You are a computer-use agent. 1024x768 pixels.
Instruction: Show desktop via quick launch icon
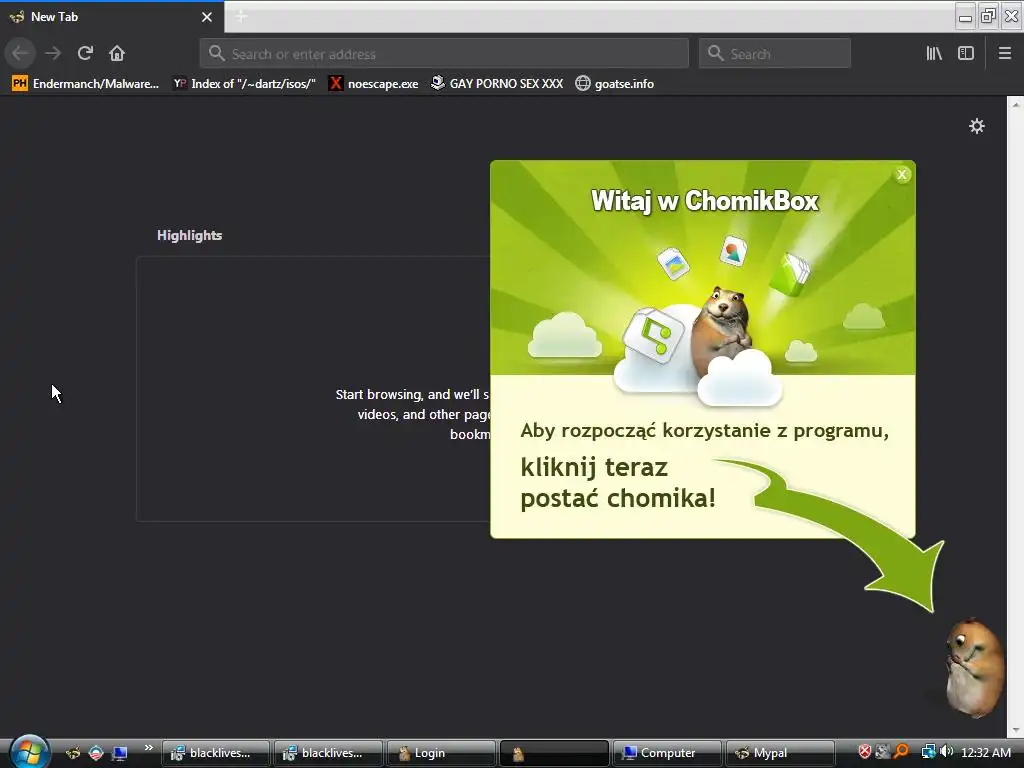(x=120, y=753)
